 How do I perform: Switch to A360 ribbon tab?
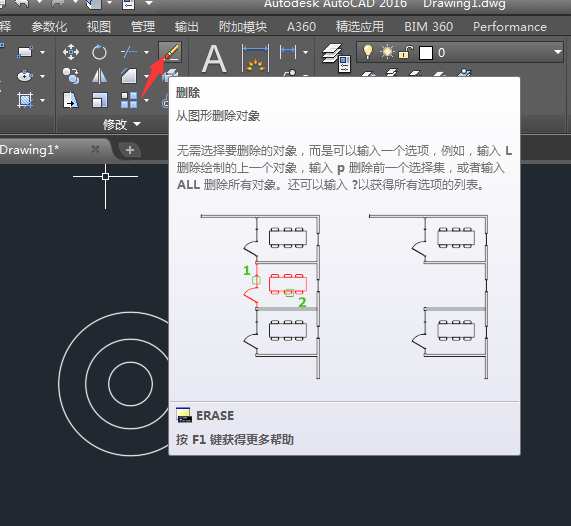301,27
